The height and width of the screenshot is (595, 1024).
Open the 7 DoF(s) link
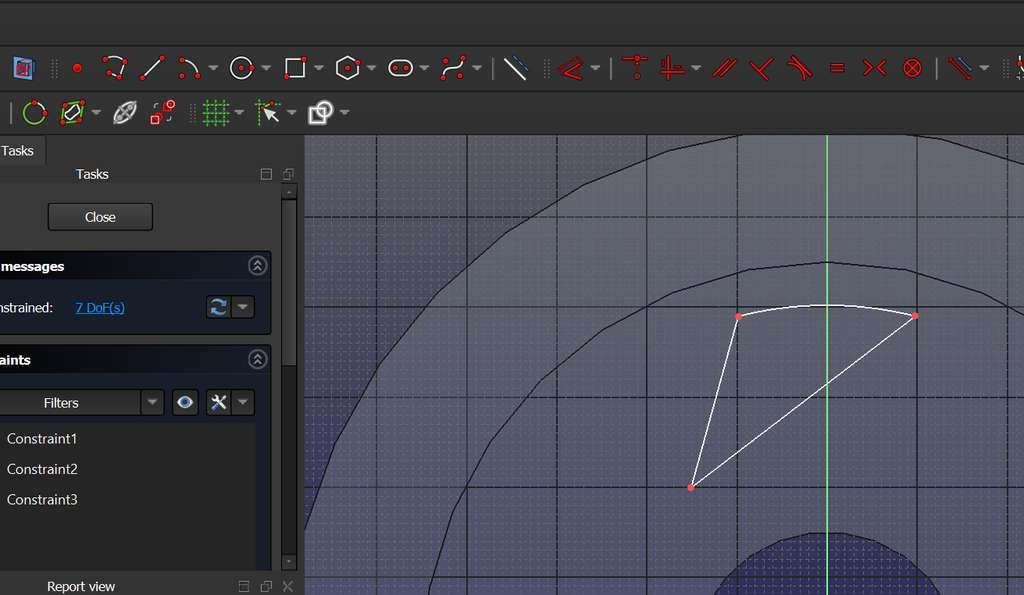pyautogui.click(x=100, y=308)
